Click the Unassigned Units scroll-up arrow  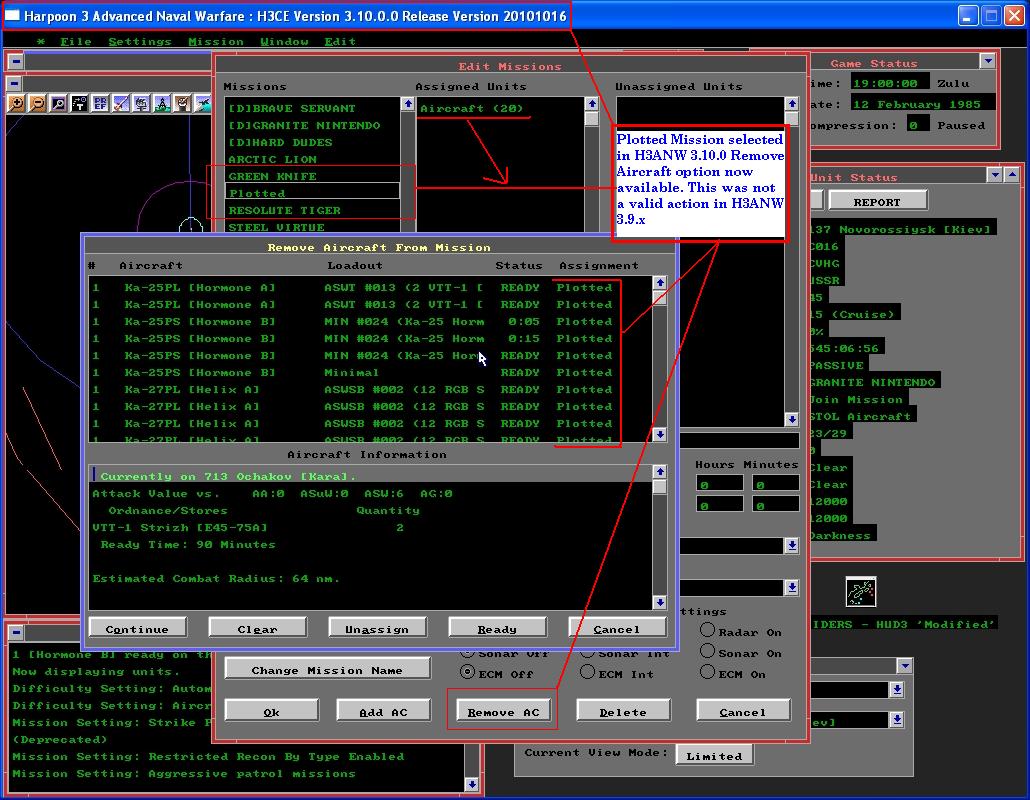coord(792,104)
